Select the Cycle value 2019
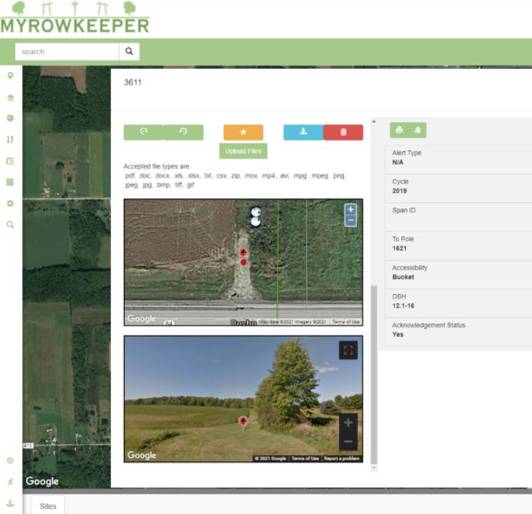Image resolution: width=532 pixels, height=514 pixels. point(399,191)
